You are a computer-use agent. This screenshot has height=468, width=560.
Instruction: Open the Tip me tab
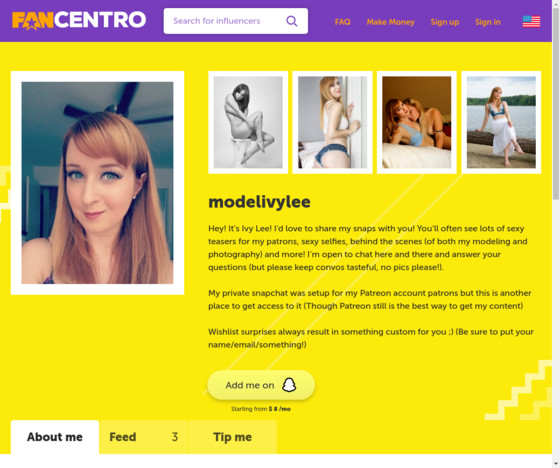tap(232, 437)
